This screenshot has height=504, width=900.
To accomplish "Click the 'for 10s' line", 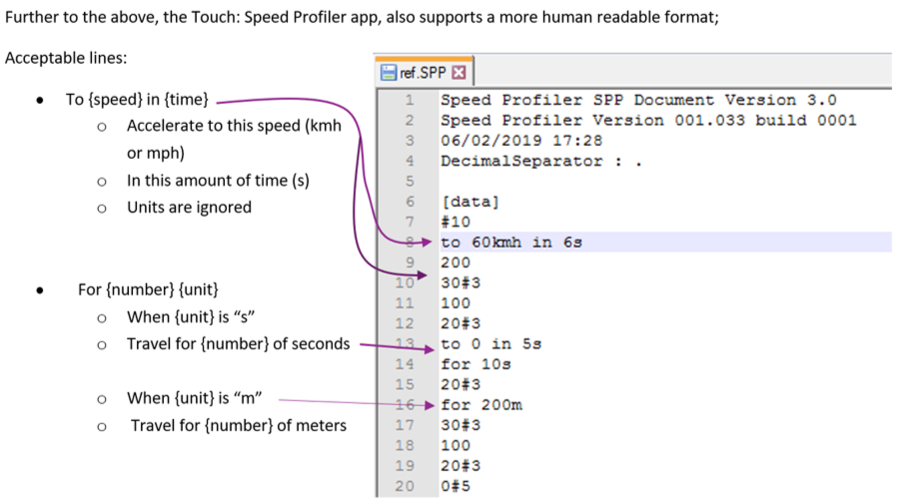I will [476, 365].
